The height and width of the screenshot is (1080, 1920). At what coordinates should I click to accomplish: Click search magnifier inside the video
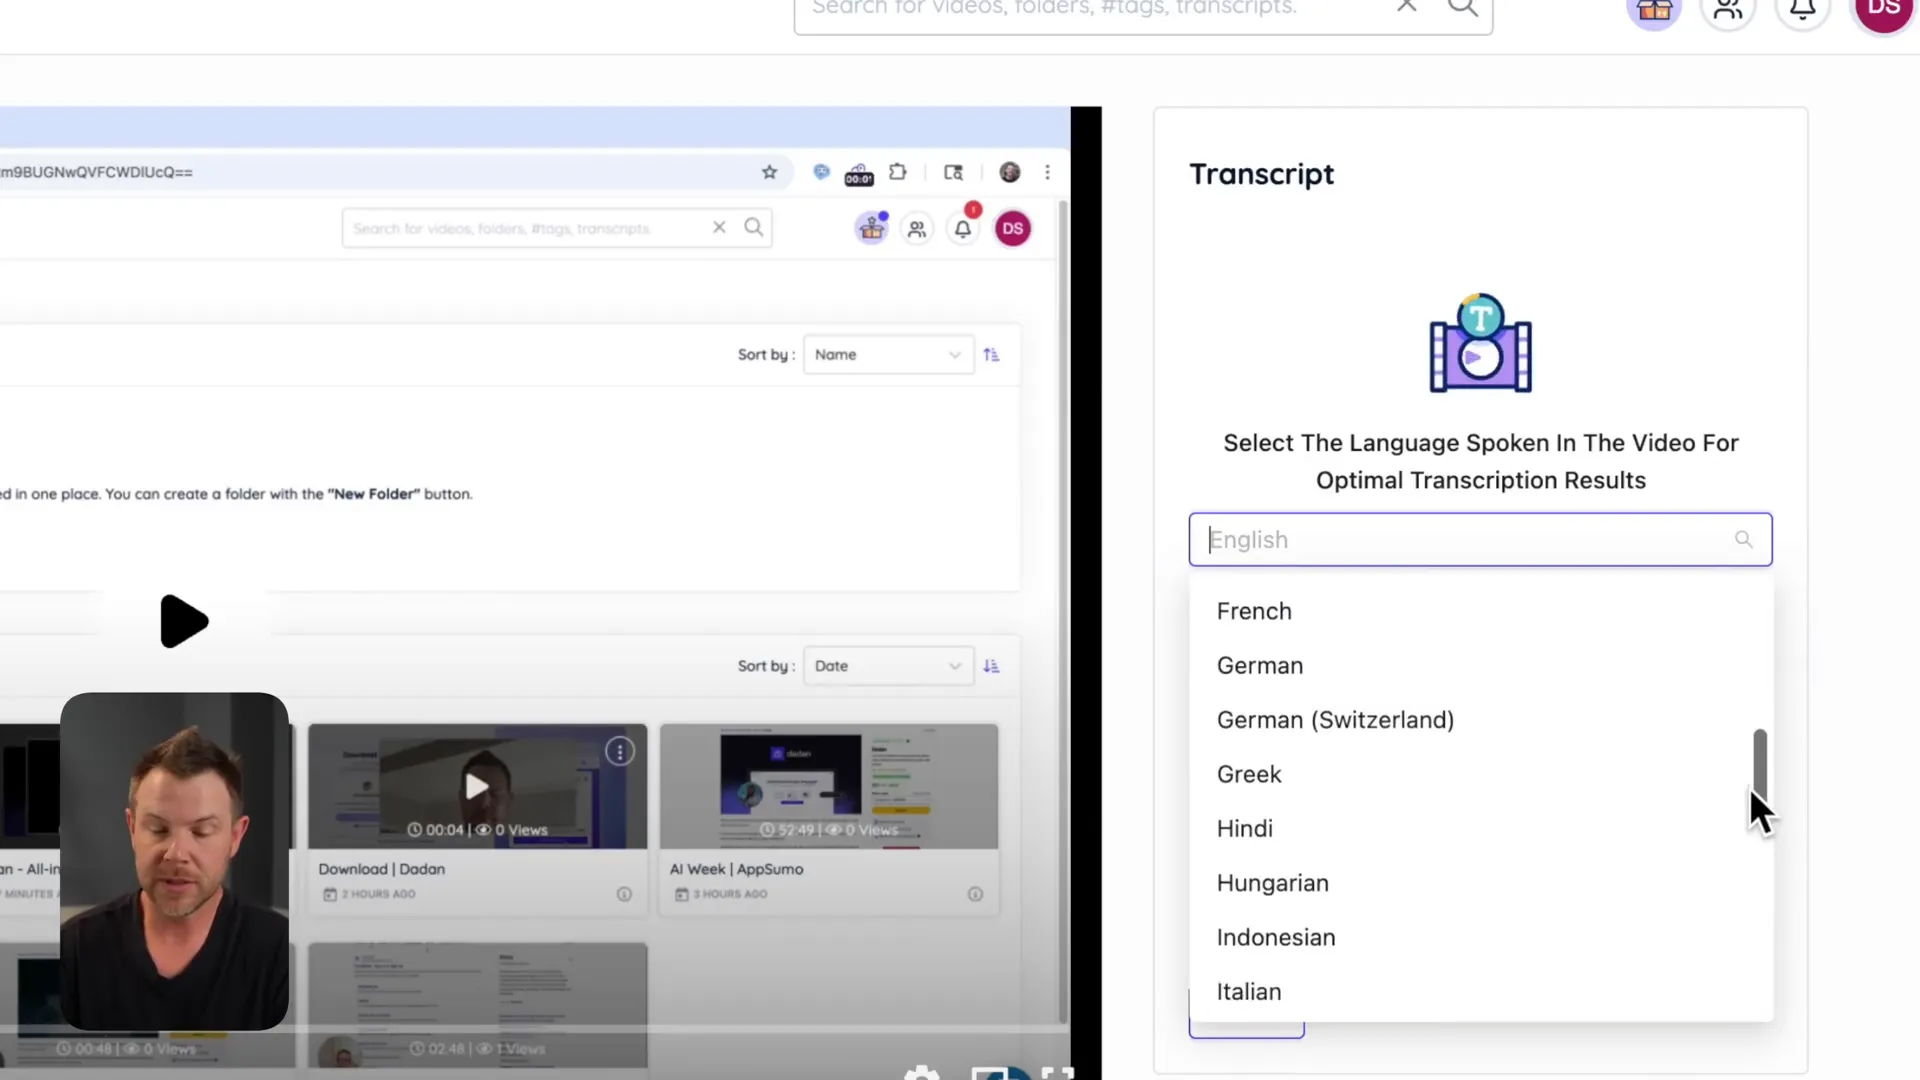(754, 227)
